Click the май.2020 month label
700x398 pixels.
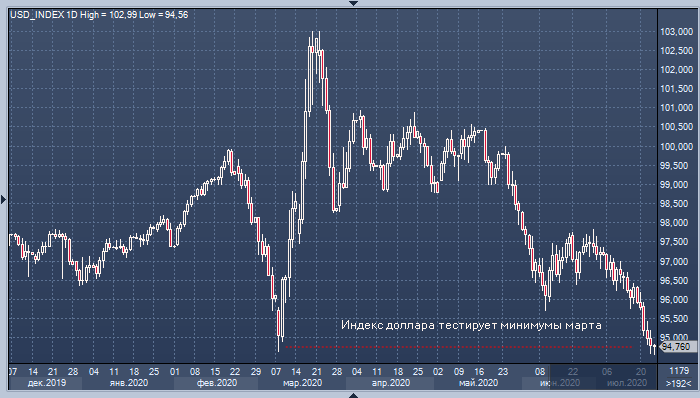[478, 383]
